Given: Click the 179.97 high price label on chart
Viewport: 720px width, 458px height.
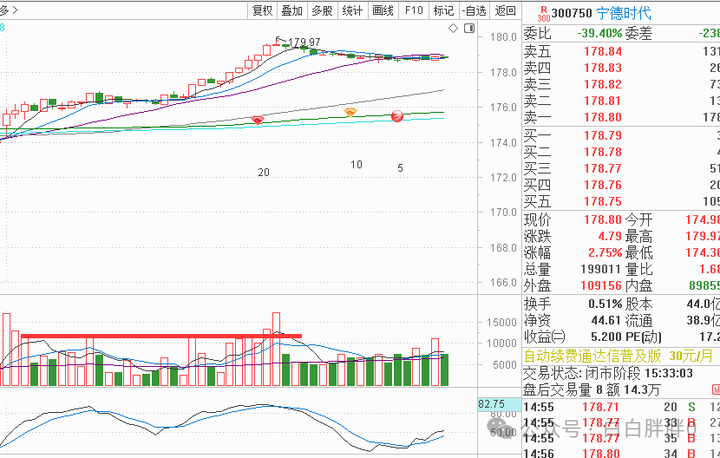Looking at the screenshot, I should coord(304,42).
